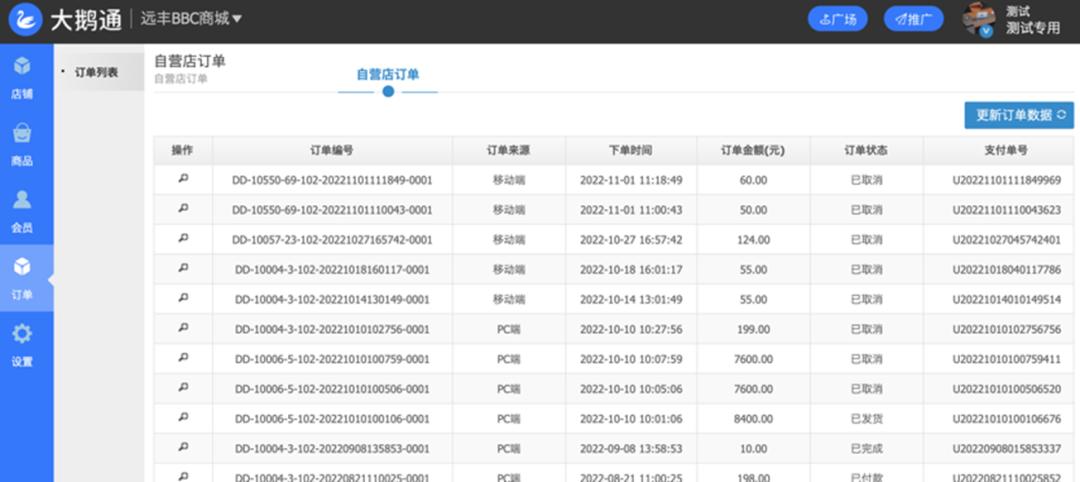The width and height of the screenshot is (1080, 482).
Task: View order DD-10004-3-102-20220908135853-0001 magnifier icon
Action: coord(183,447)
